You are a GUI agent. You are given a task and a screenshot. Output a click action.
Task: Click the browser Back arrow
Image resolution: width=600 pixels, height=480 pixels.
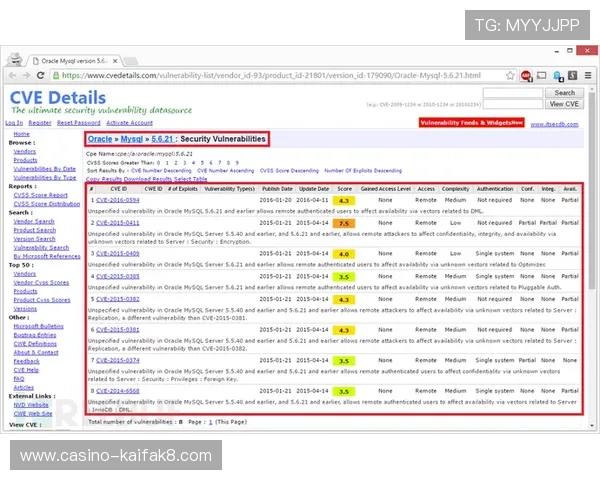click(13, 75)
